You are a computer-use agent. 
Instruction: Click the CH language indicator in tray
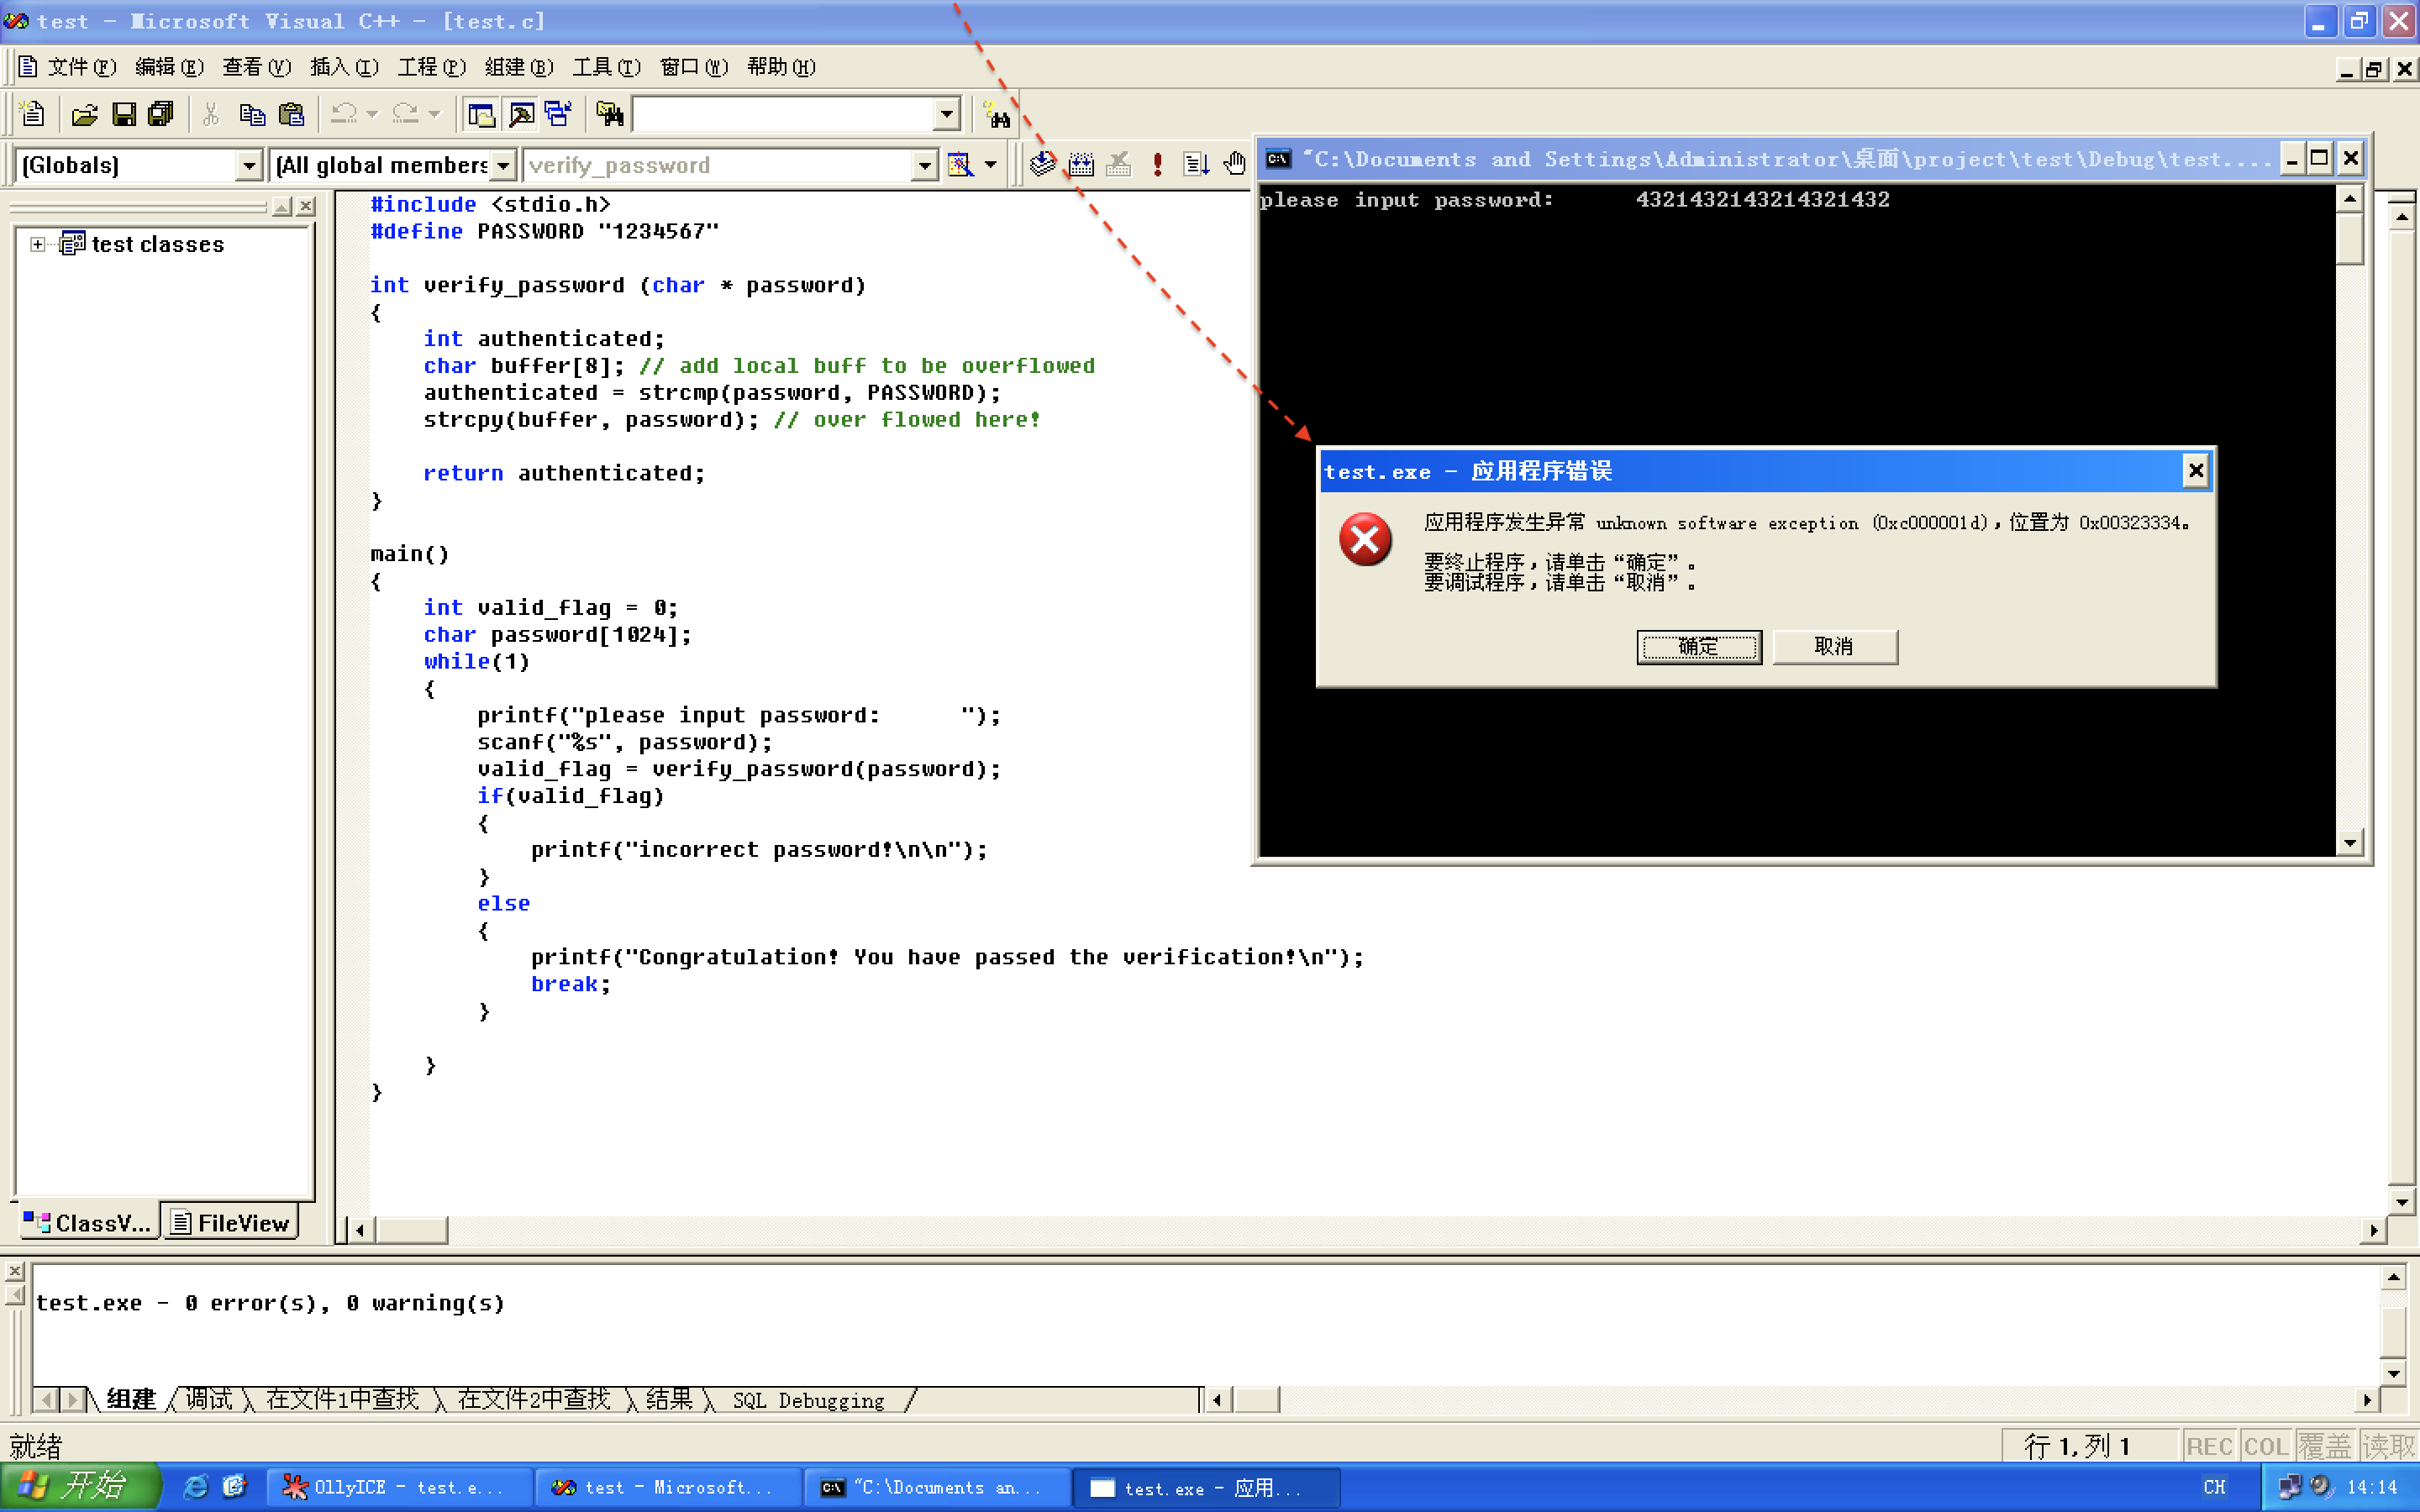[2215, 1487]
